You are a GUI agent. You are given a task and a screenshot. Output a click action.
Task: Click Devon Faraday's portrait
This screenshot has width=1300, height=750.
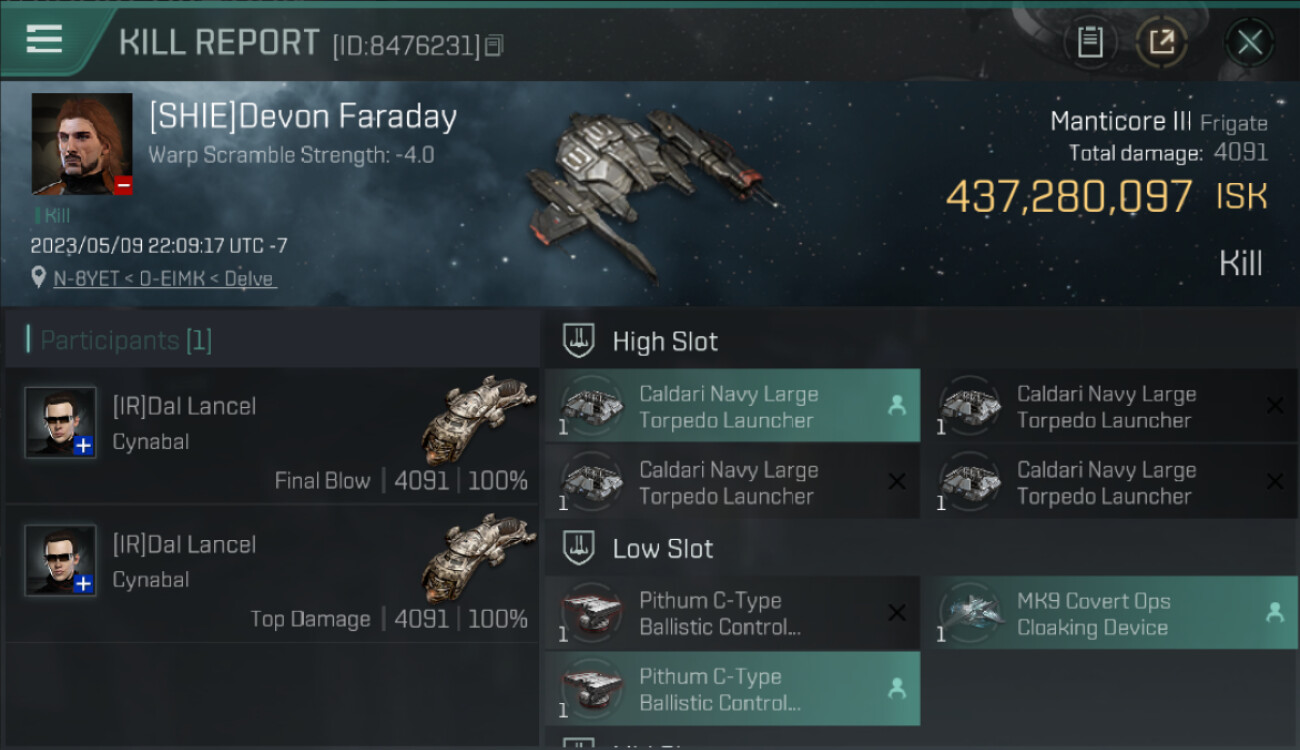click(82, 143)
